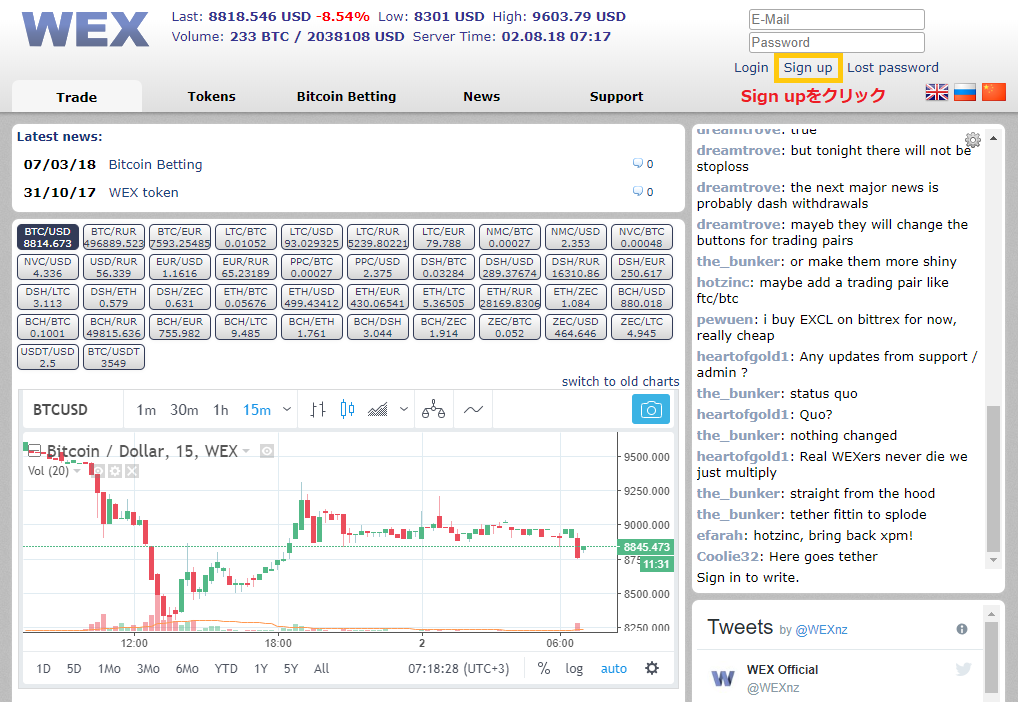Open chat settings gear
Screen dimensions: 1018x702
click(973, 140)
